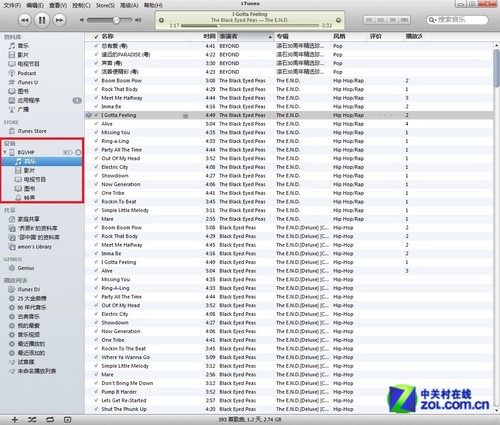Viewport: 500px width, 425px height.
Task: Seek on the playback progress bar
Action: click(x=250, y=25)
